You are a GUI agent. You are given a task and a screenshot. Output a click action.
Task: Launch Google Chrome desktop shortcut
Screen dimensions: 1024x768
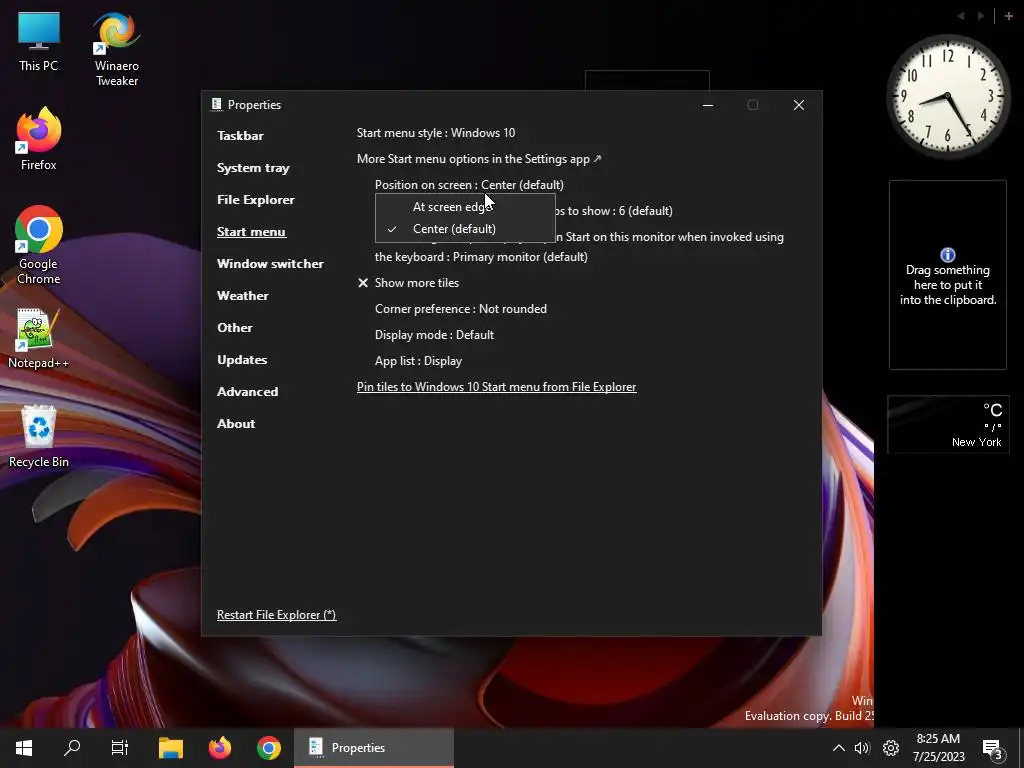click(39, 246)
